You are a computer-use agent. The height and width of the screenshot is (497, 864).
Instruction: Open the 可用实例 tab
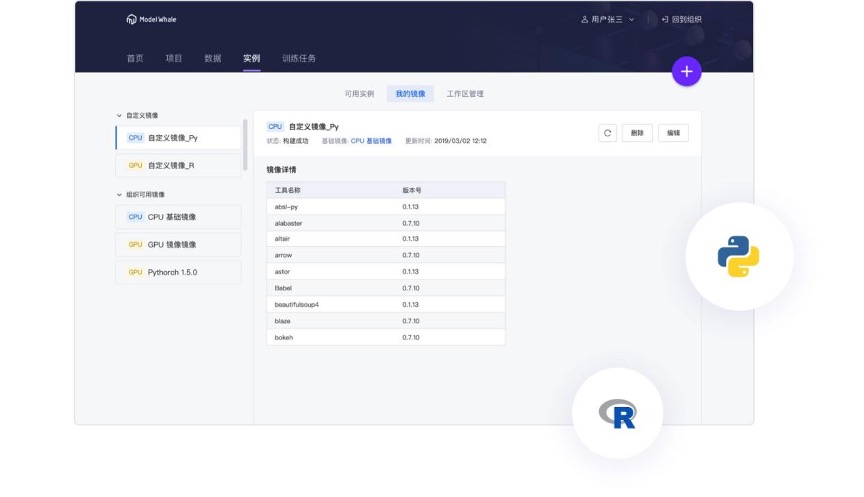coord(359,94)
